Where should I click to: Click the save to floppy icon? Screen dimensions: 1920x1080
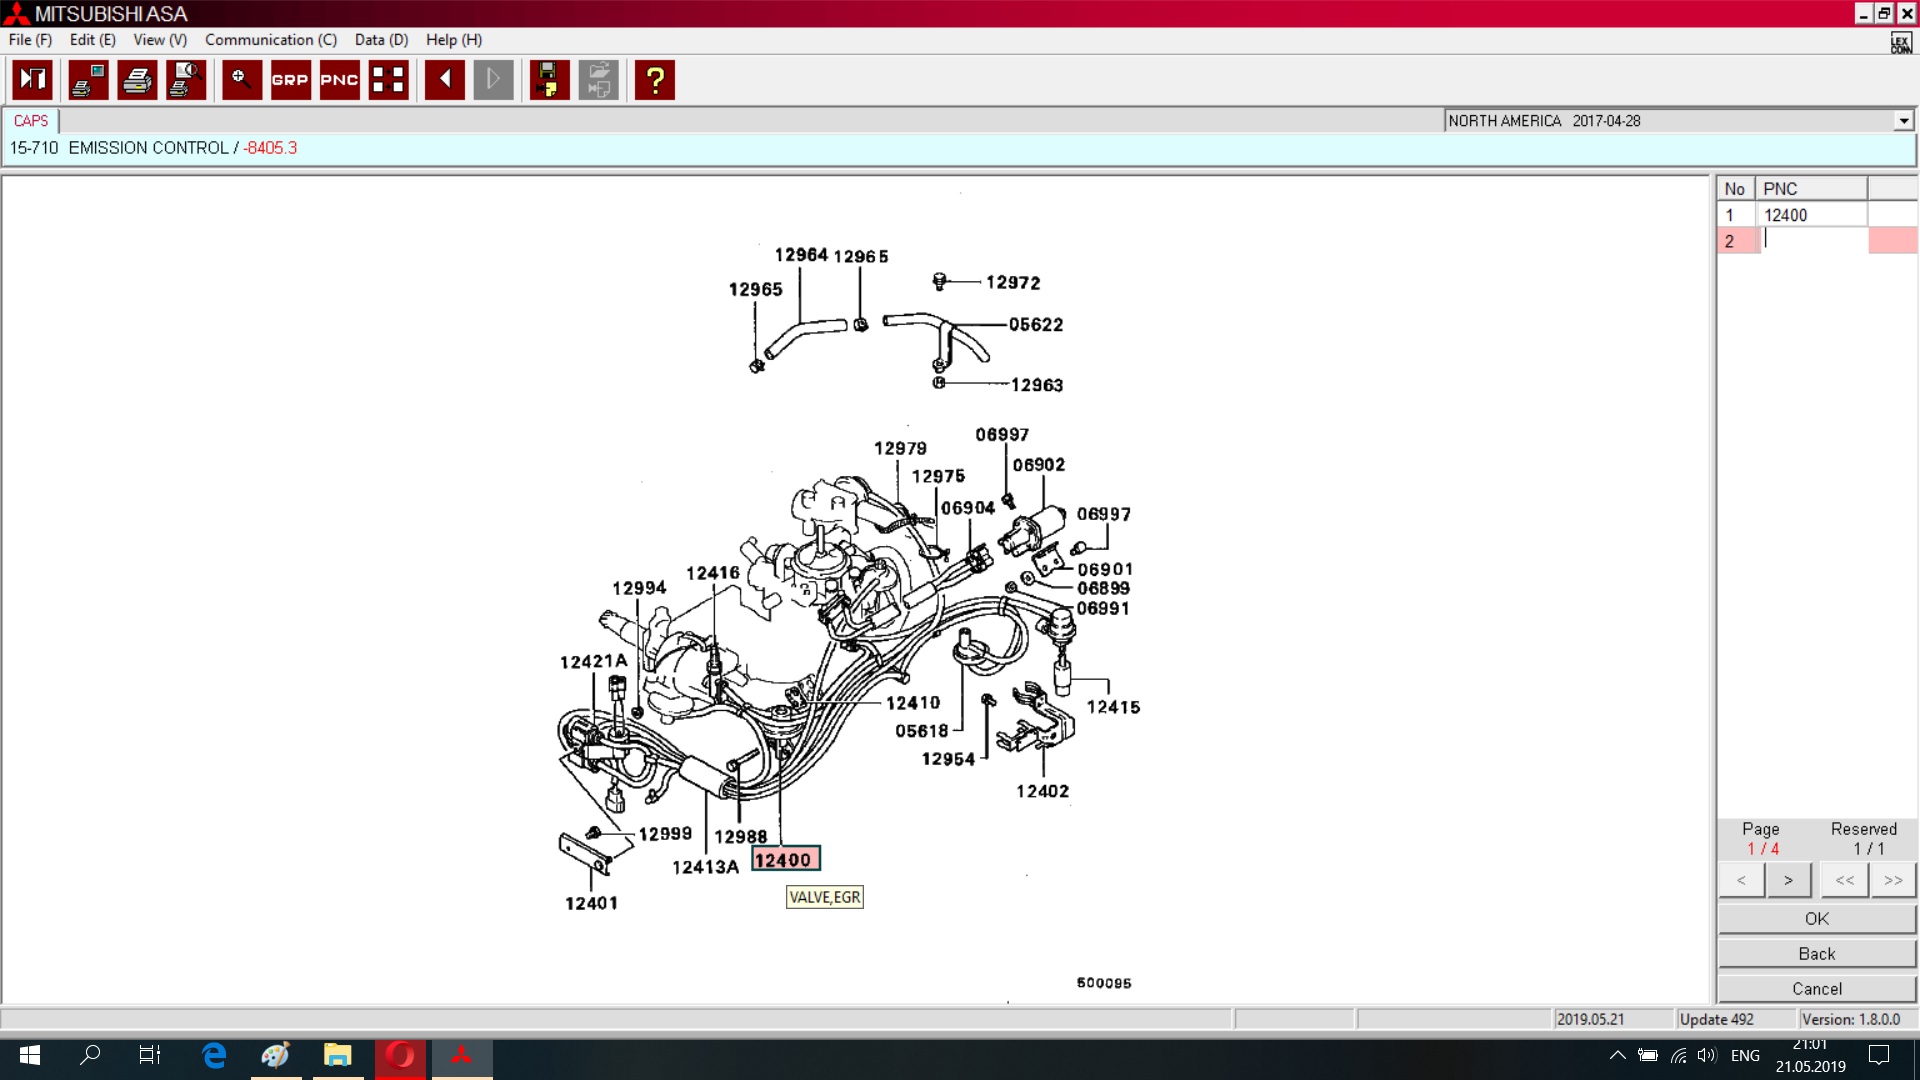point(548,80)
